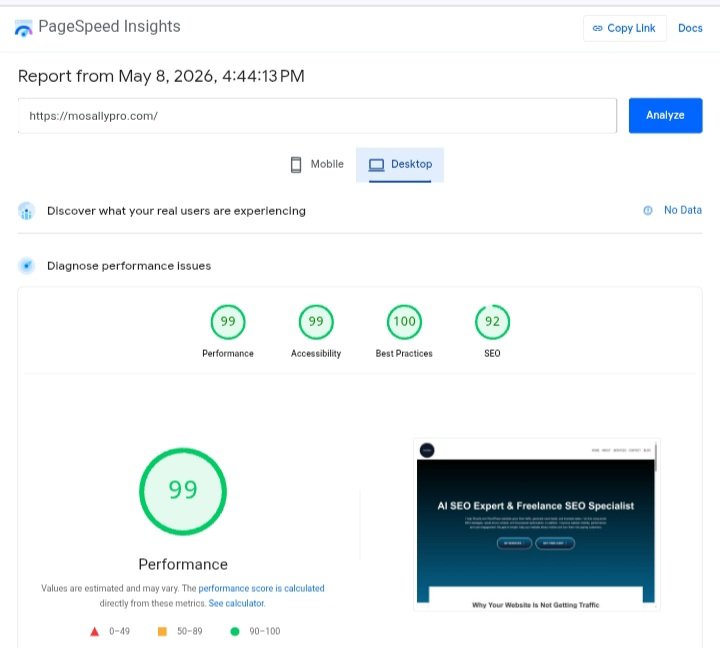
Task: Open 'performance score is calculated' link
Action: point(261,588)
